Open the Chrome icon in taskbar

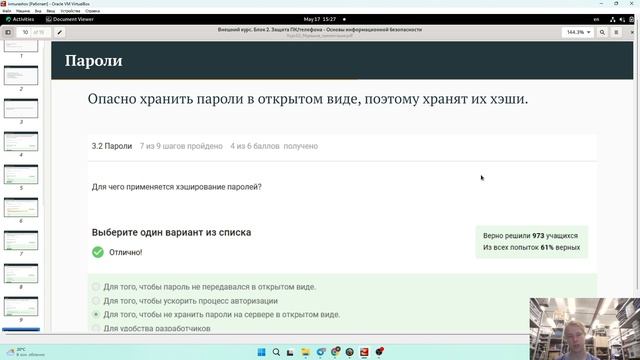click(x=336, y=352)
